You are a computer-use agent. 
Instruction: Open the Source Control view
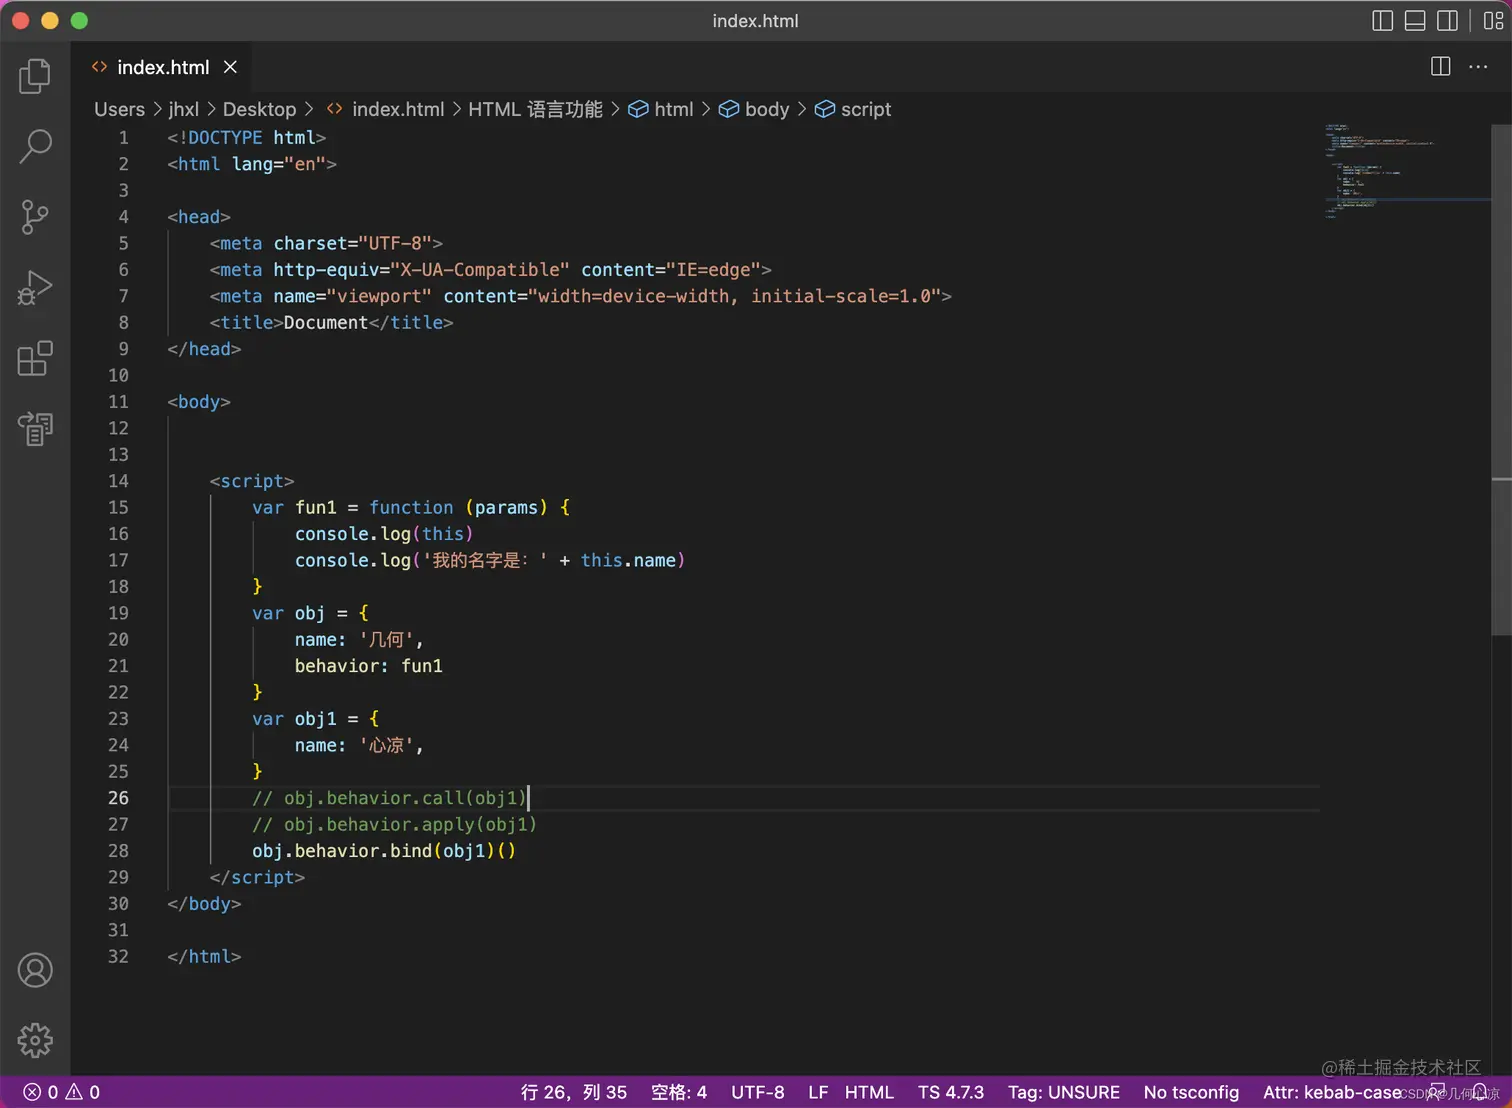[35, 217]
